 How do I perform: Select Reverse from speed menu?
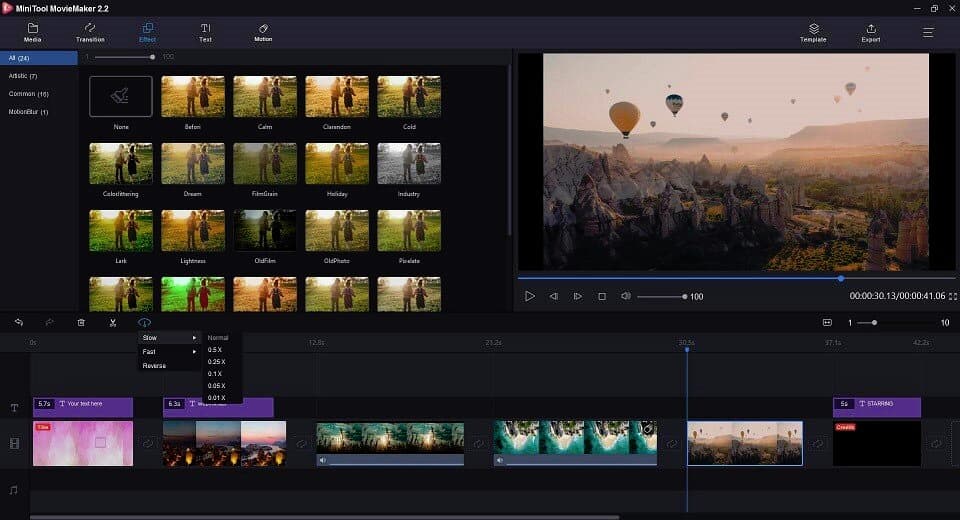point(154,366)
